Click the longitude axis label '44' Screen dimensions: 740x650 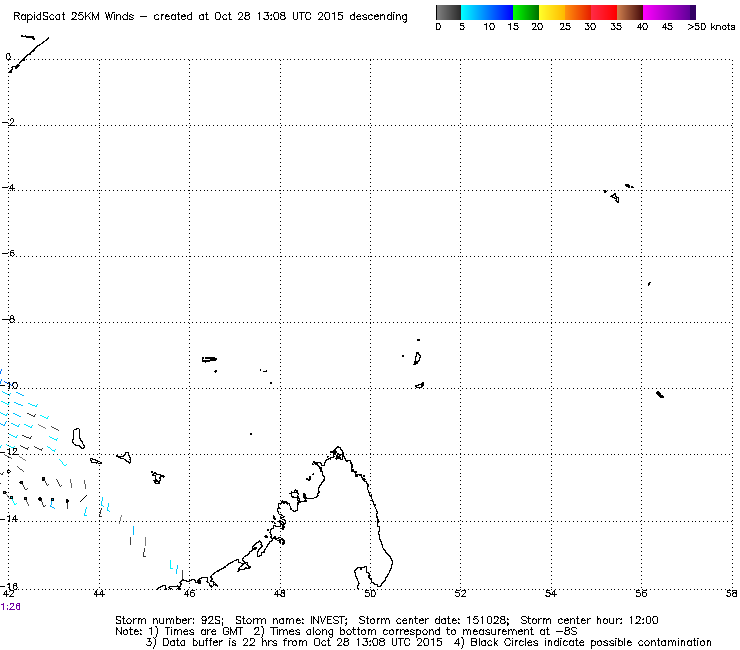click(x=99, y=593)
